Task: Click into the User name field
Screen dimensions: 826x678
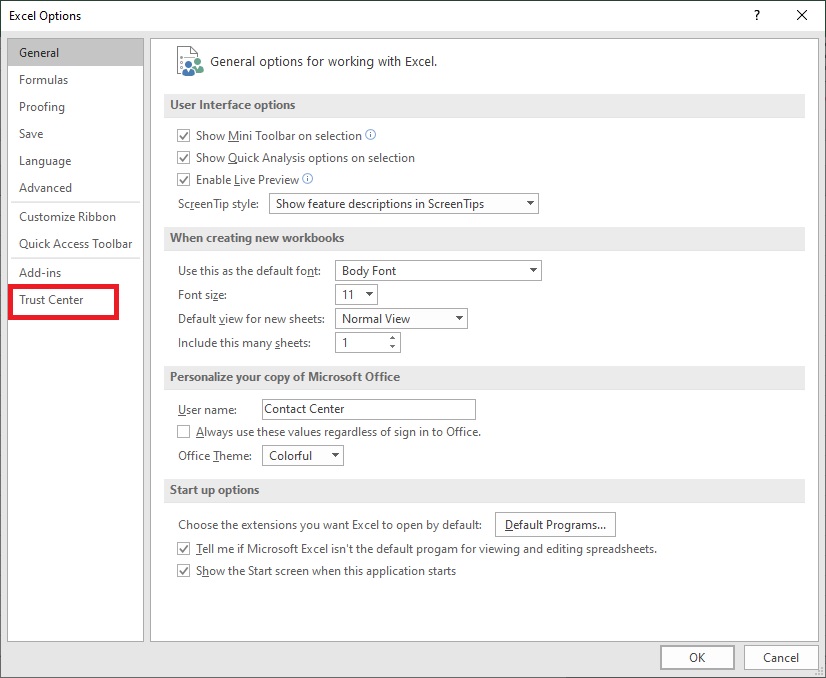Action: coord(369,409)
